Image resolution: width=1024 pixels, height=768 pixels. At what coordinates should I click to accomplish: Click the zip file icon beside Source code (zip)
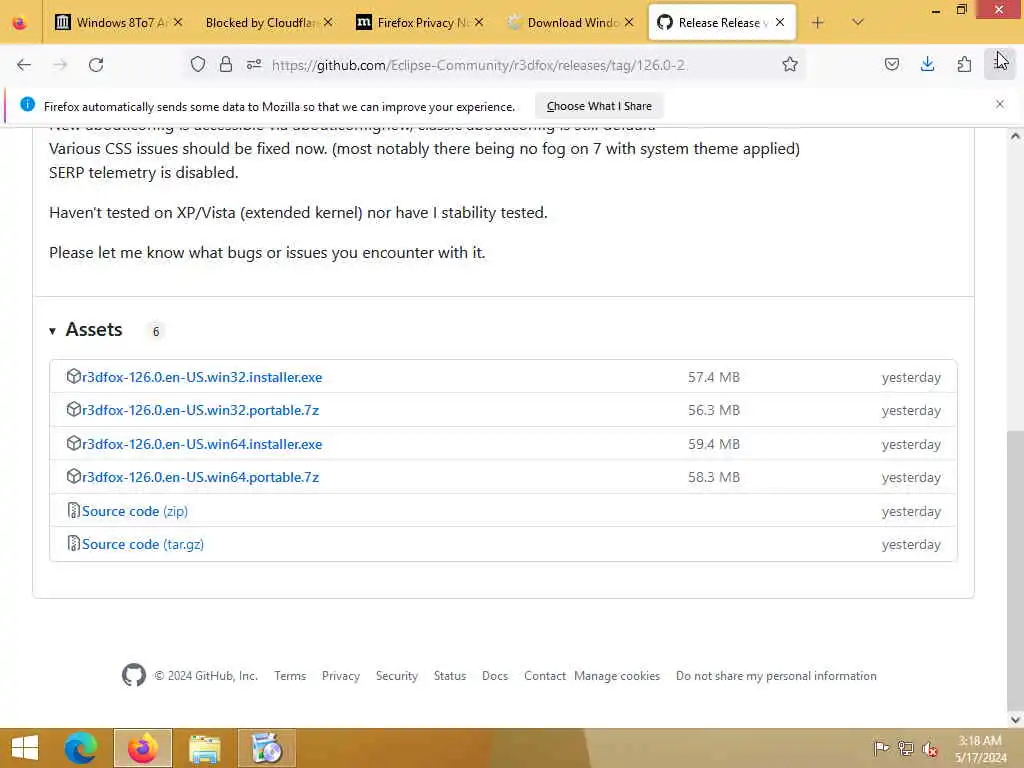73,511
